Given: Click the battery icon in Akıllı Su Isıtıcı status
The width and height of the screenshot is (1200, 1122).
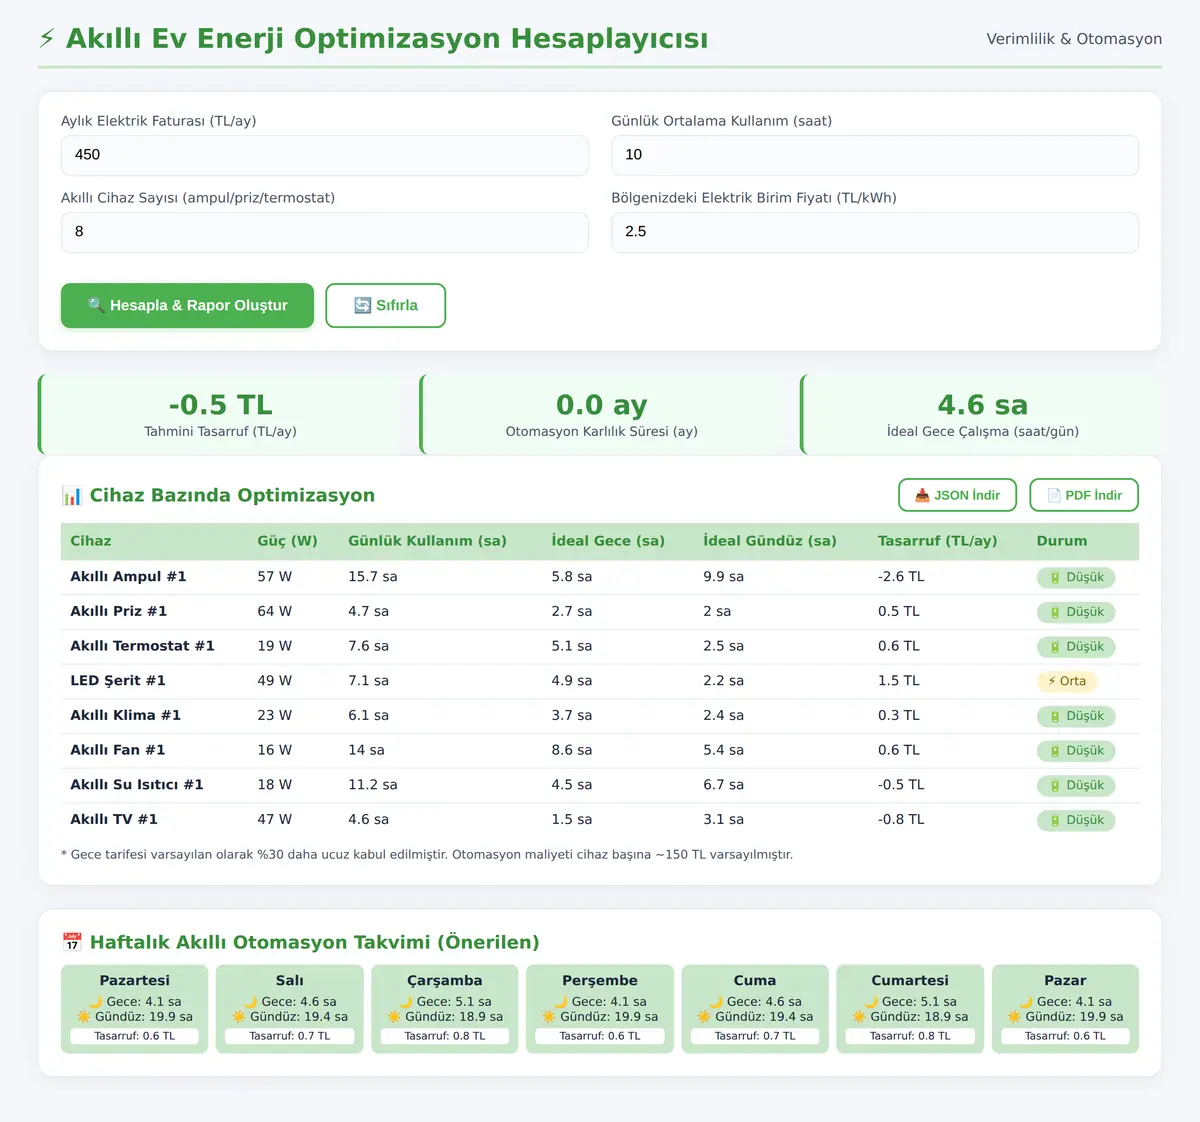Looking at the screenshot, I should coord(1055,786).
